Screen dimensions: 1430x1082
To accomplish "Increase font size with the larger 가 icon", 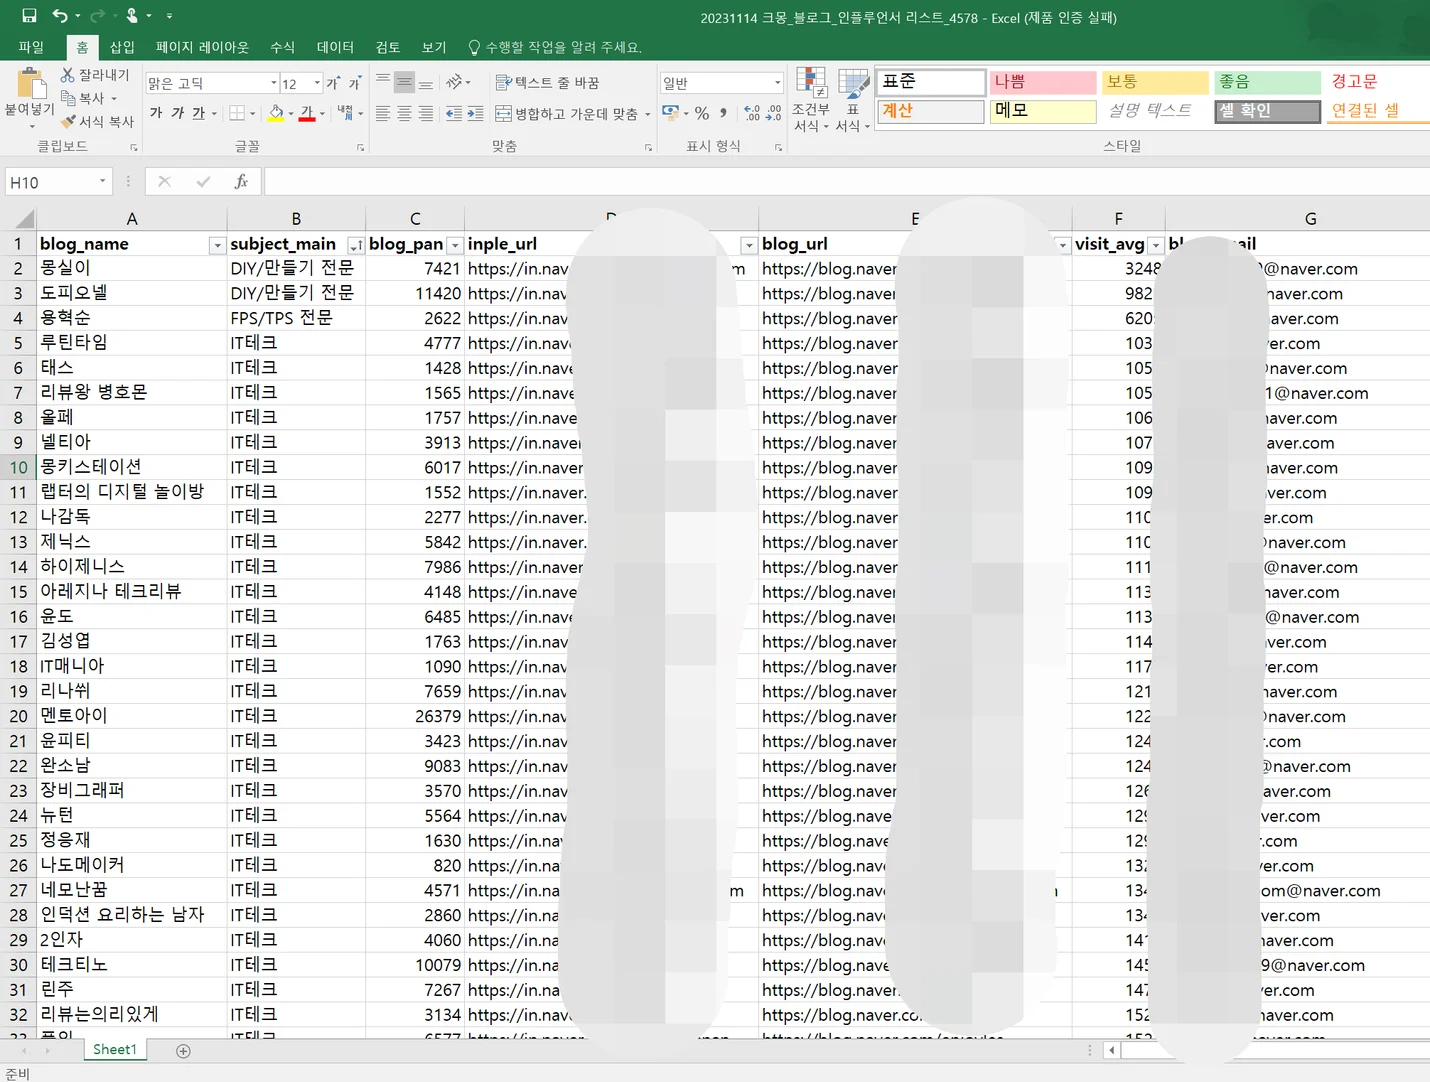I will pyautogui.click(x=333, y=83).
